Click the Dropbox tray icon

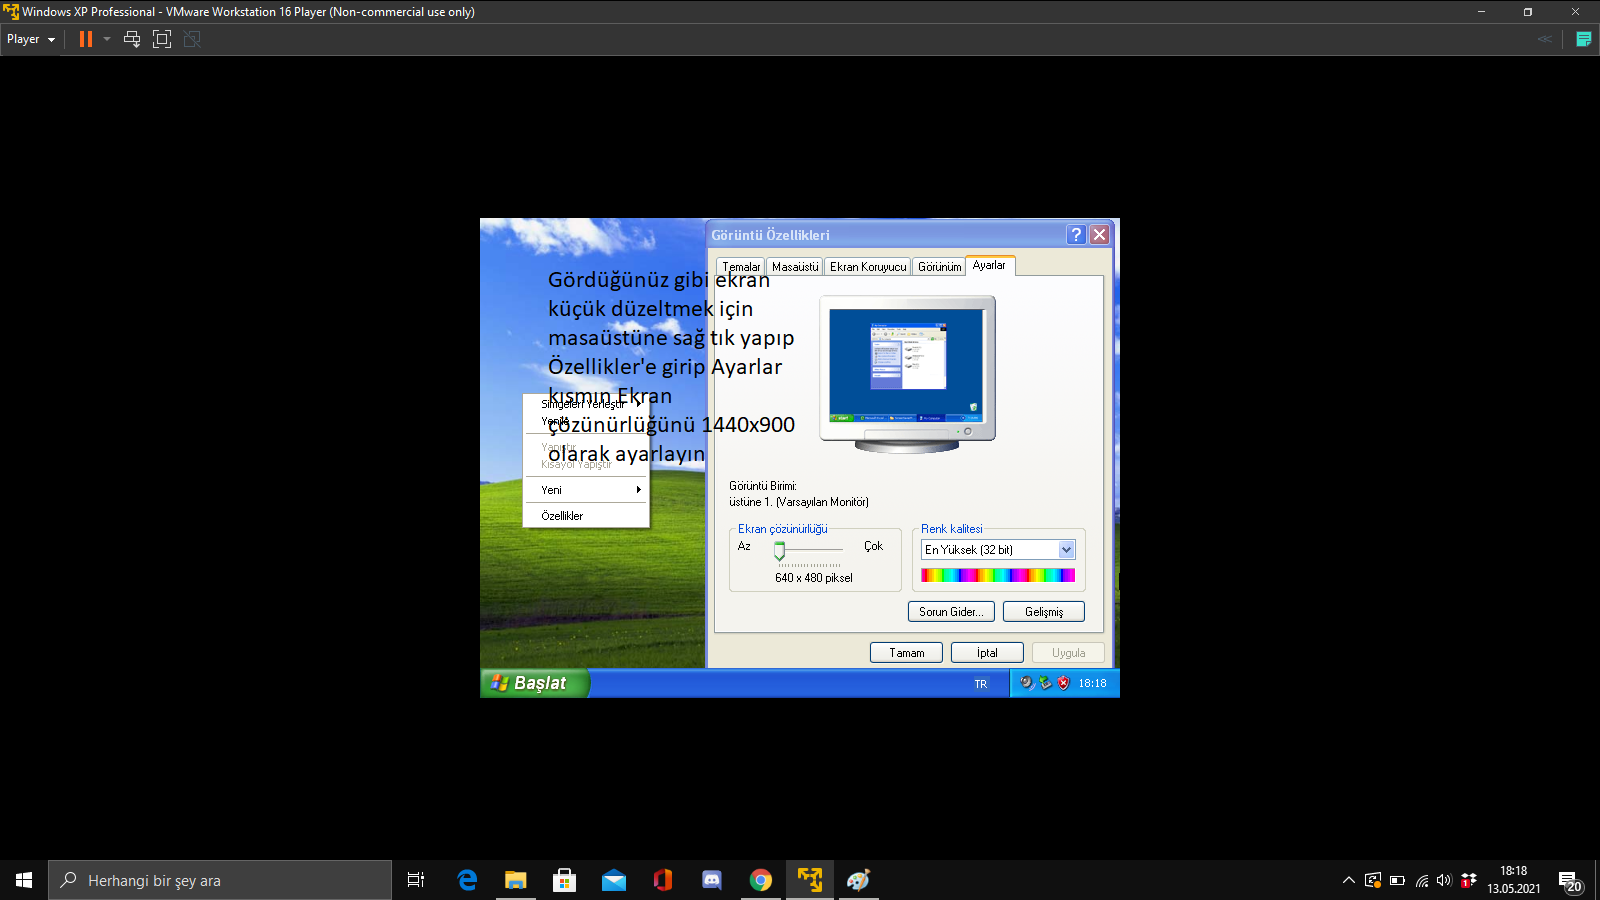click(x=1469, y=880)
